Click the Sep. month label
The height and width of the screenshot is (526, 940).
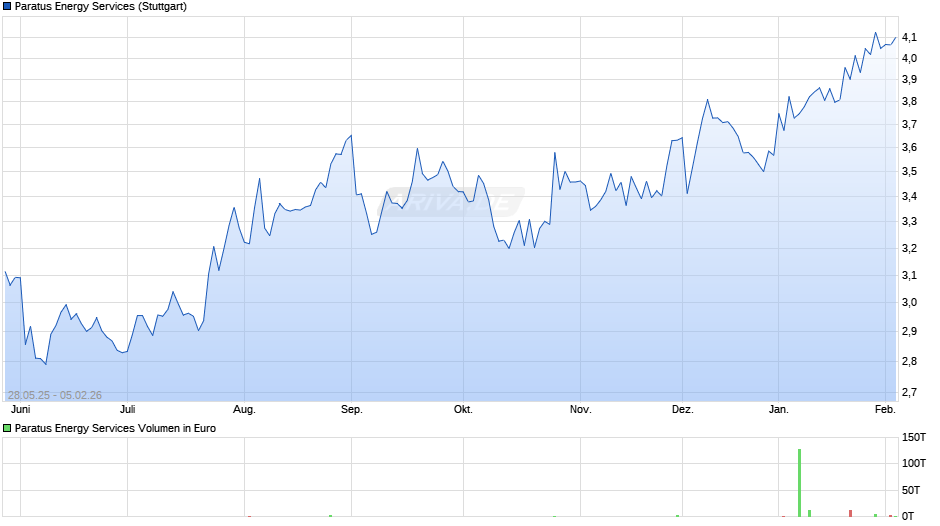click(351, 410)
